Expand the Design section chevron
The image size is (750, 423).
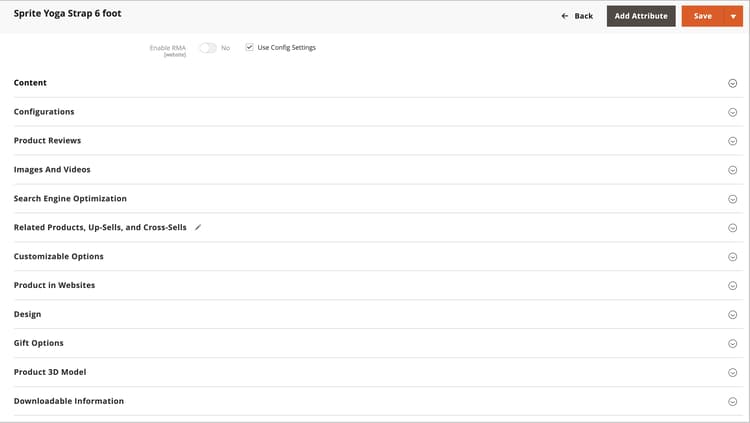[x=732, y=314]
